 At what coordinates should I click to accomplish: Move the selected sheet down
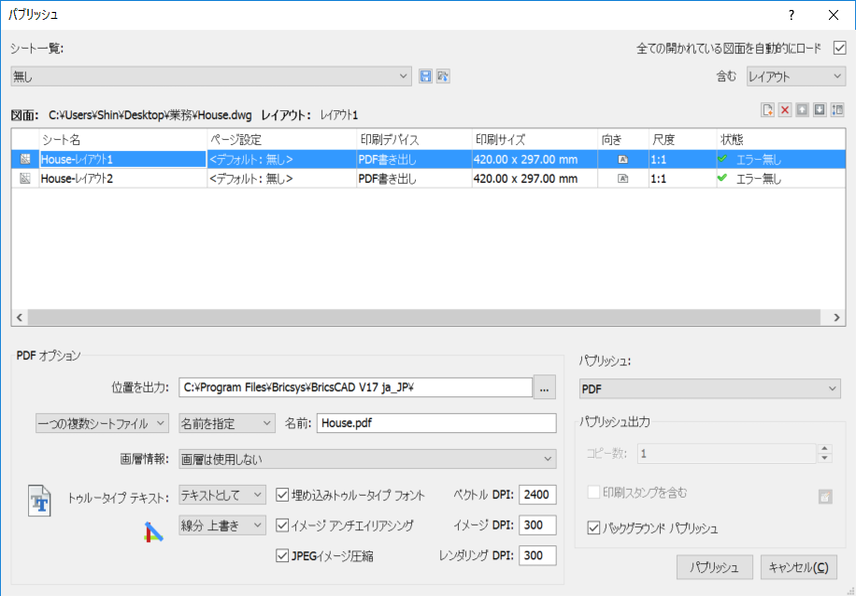[819, 110]
